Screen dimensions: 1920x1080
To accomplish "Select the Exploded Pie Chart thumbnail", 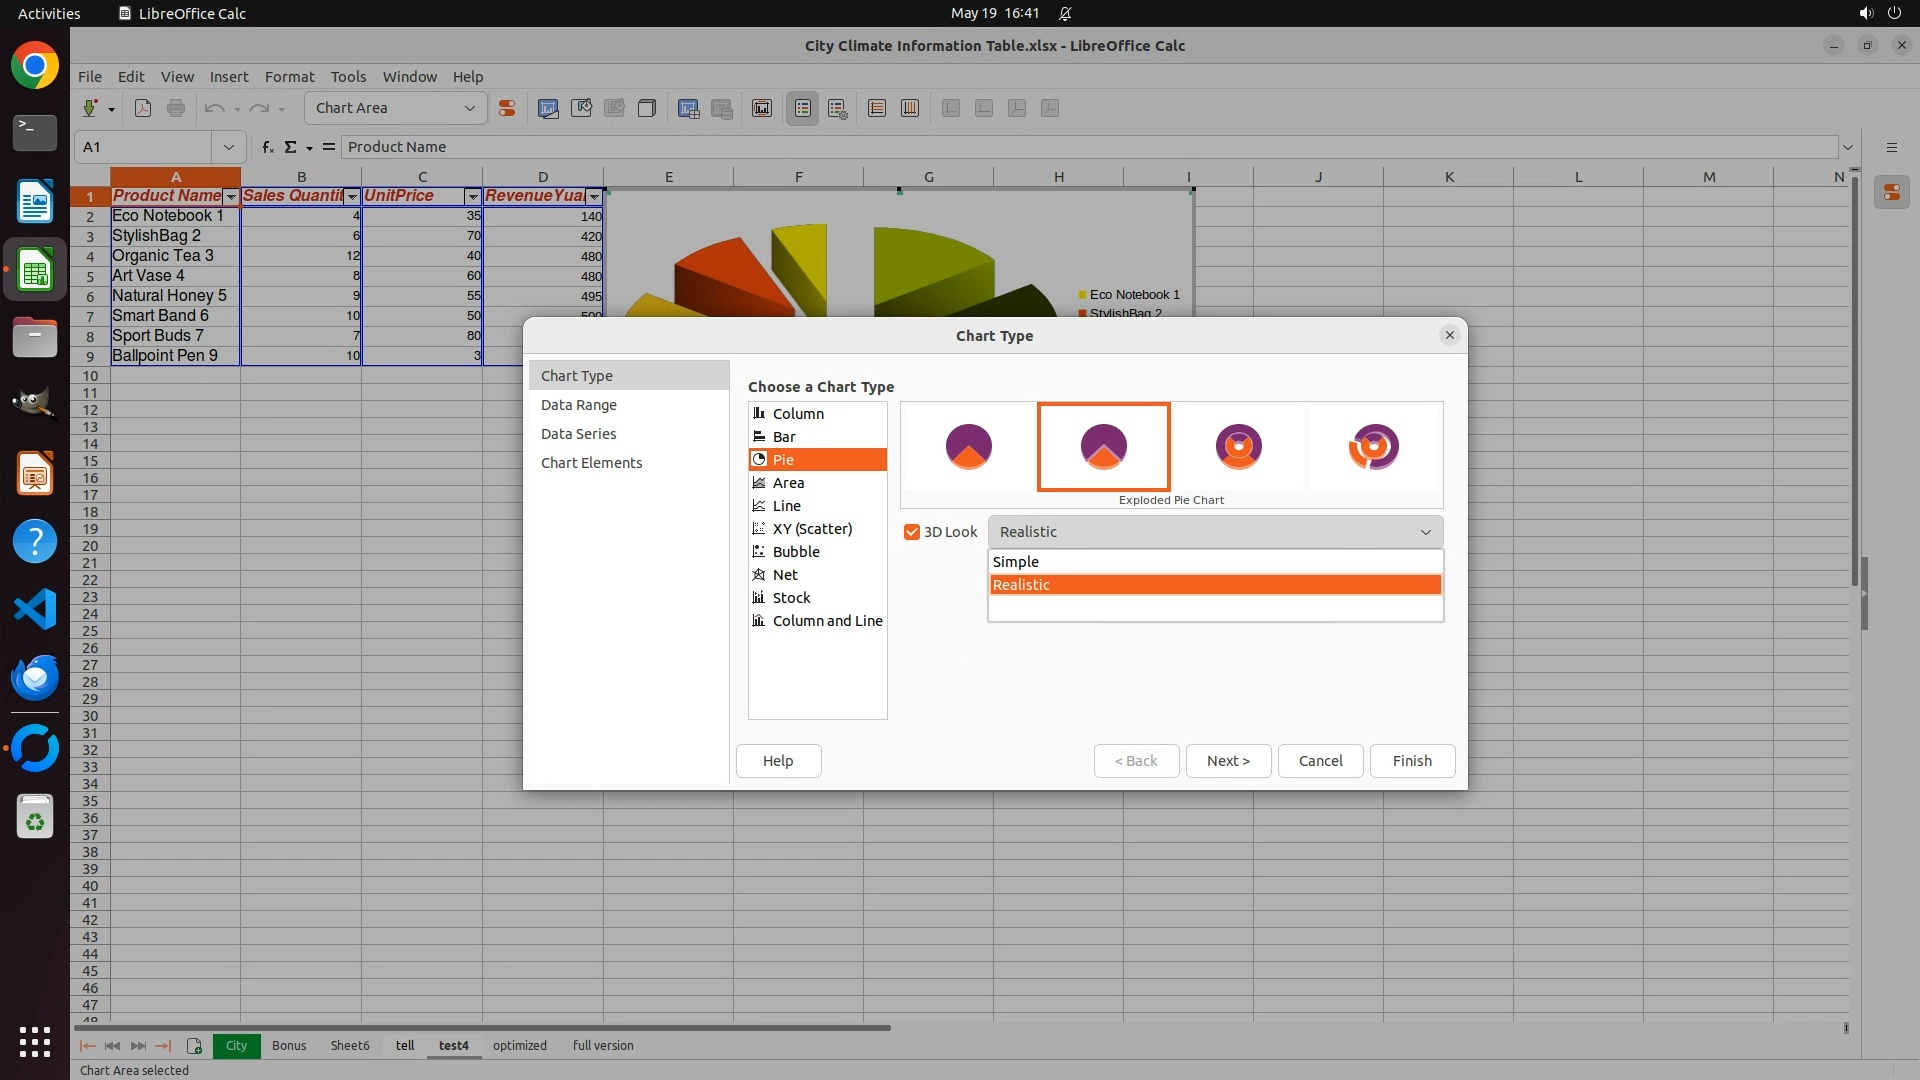I will [1103, 446].
